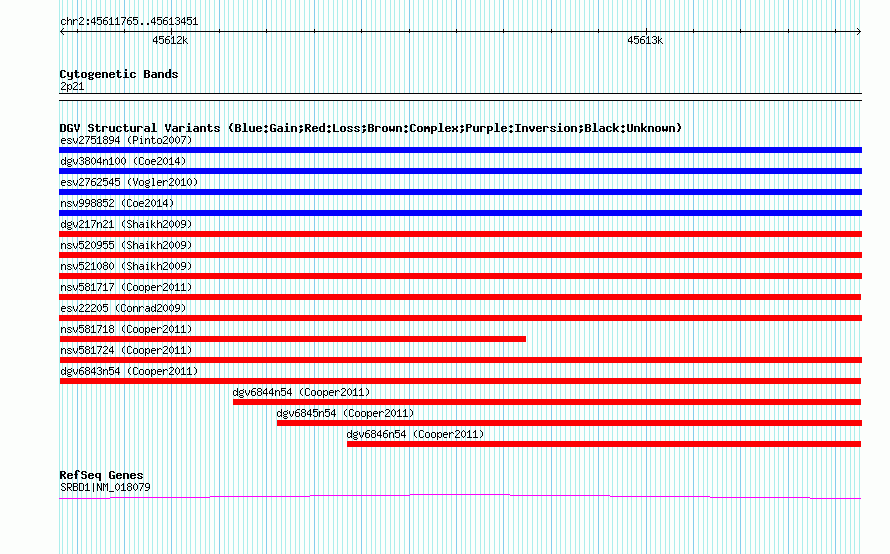
Task: Select the nsv521080 red variant bar
Action: pos(460,276)
